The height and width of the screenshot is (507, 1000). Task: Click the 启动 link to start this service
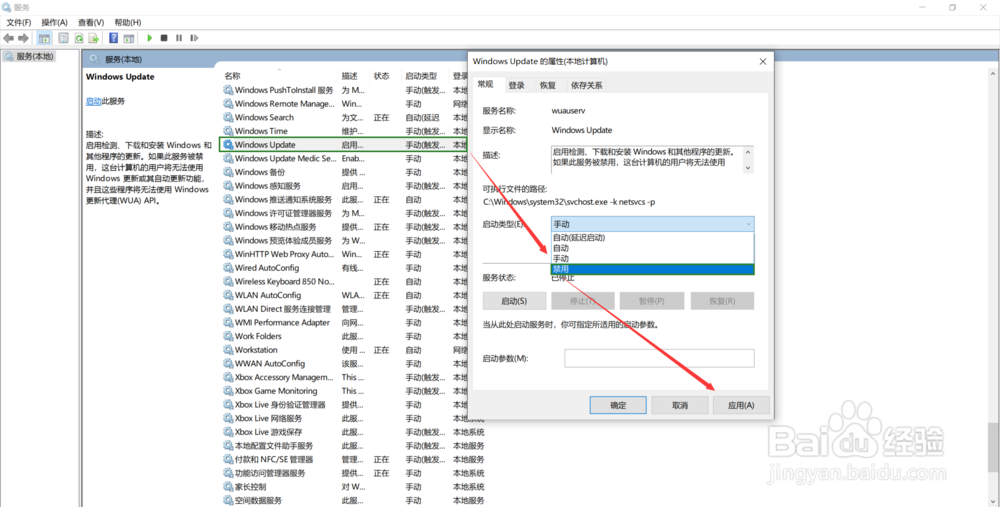click(x=93, y=101)
